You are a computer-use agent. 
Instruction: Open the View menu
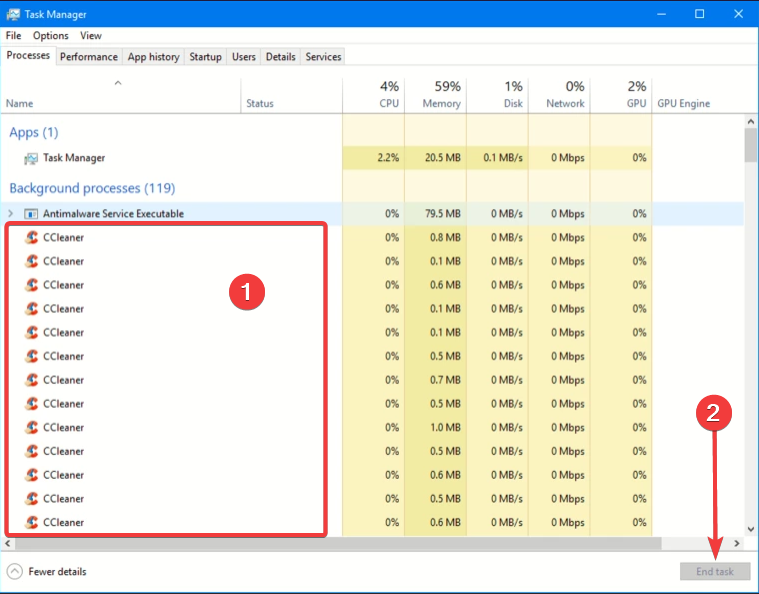pos(91,35)
